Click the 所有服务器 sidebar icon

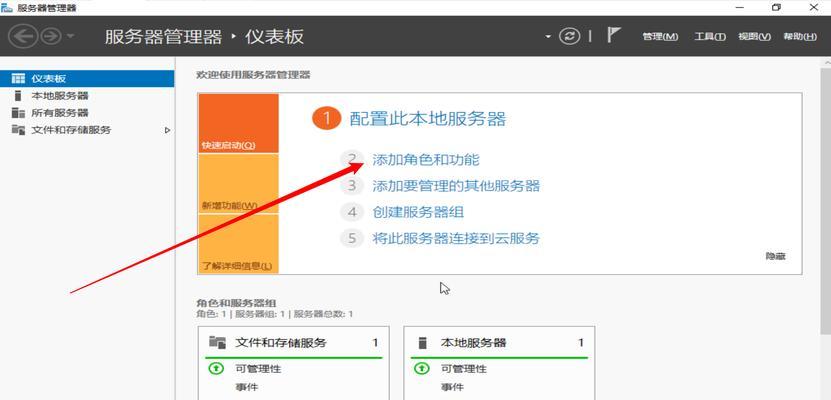(x=19, y=113)
